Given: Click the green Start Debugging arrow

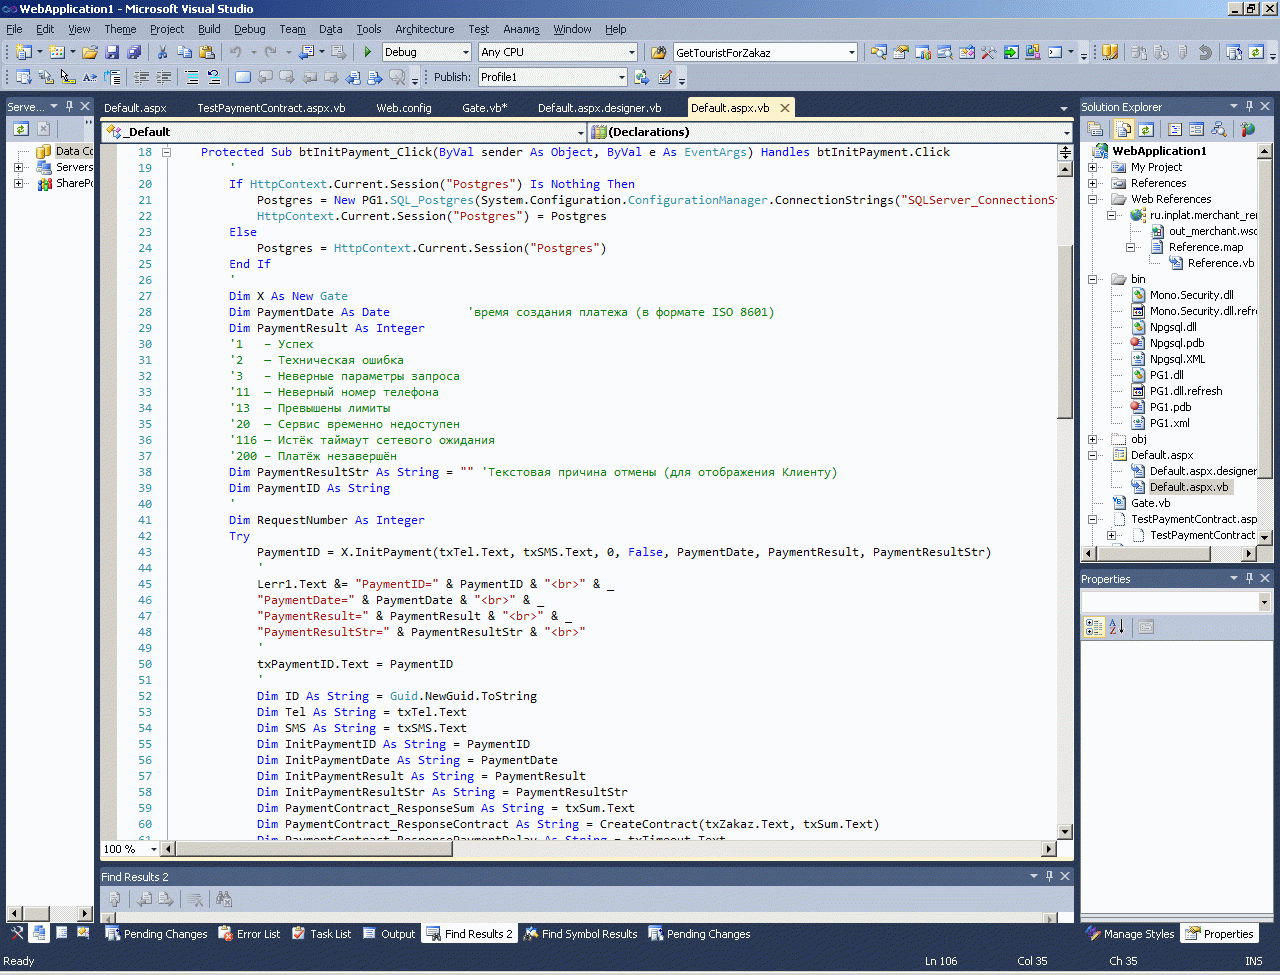Looking at the screenshot, I should pyautogui.click(x=368, y=52).
